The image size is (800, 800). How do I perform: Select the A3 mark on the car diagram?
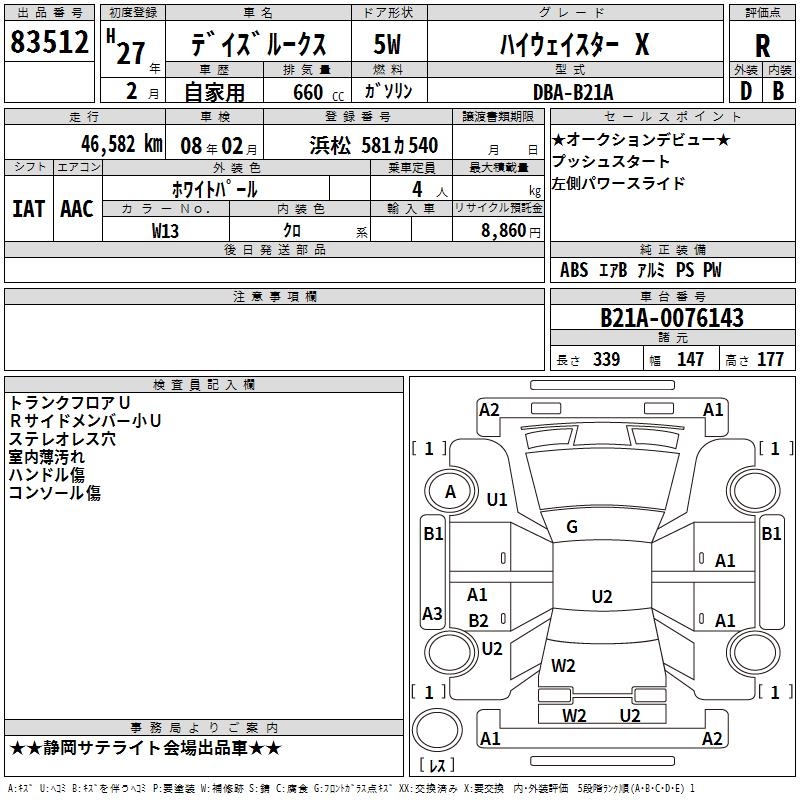point(432,613)
